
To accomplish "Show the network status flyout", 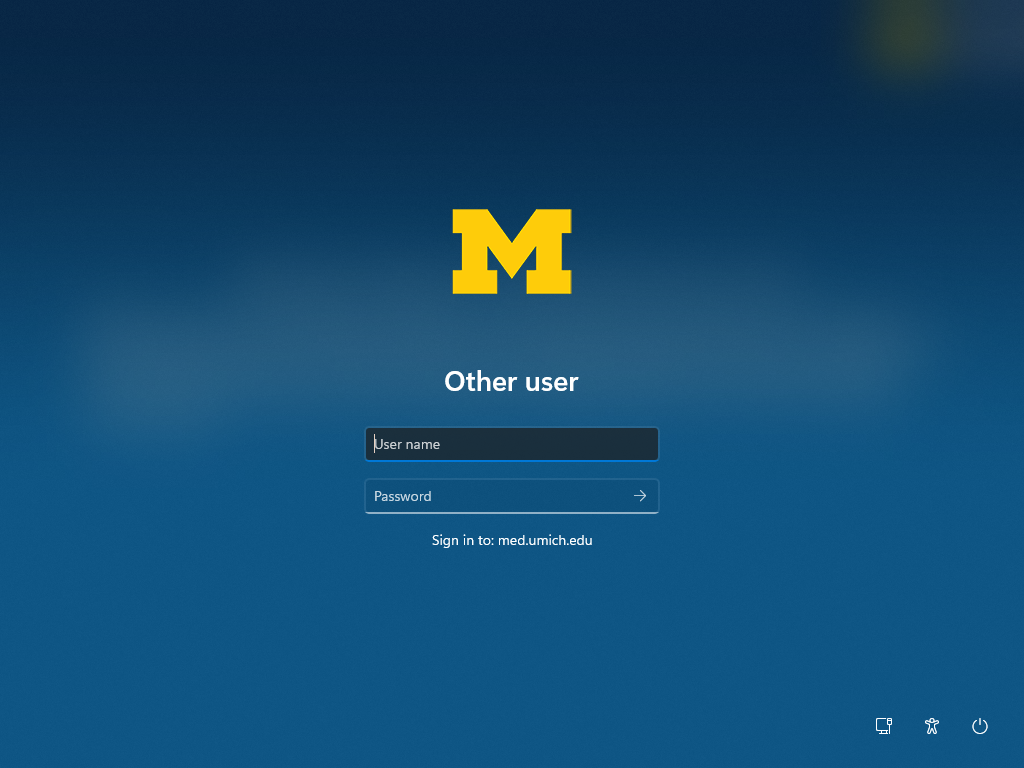I will 883,726.
